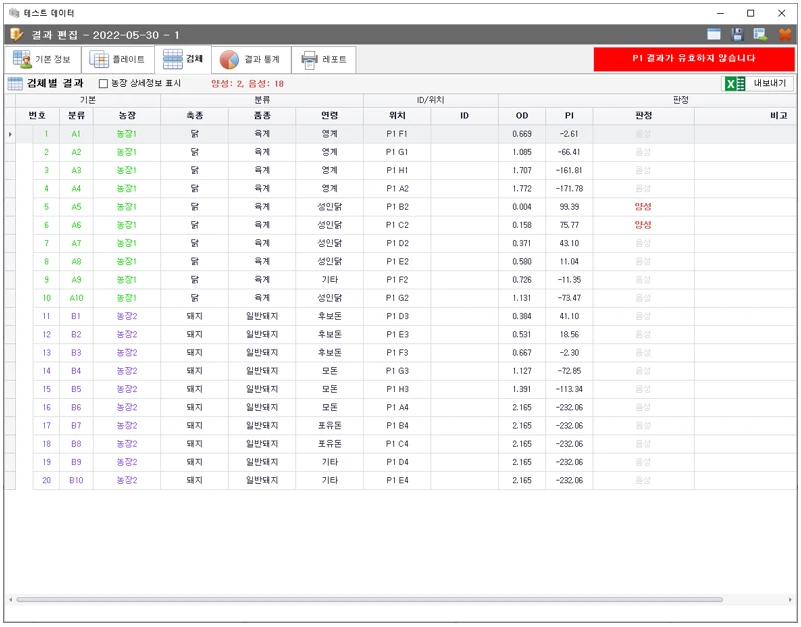Click position P1 E4
Viewport: 801px width, 627px height.
click(397, 480)
